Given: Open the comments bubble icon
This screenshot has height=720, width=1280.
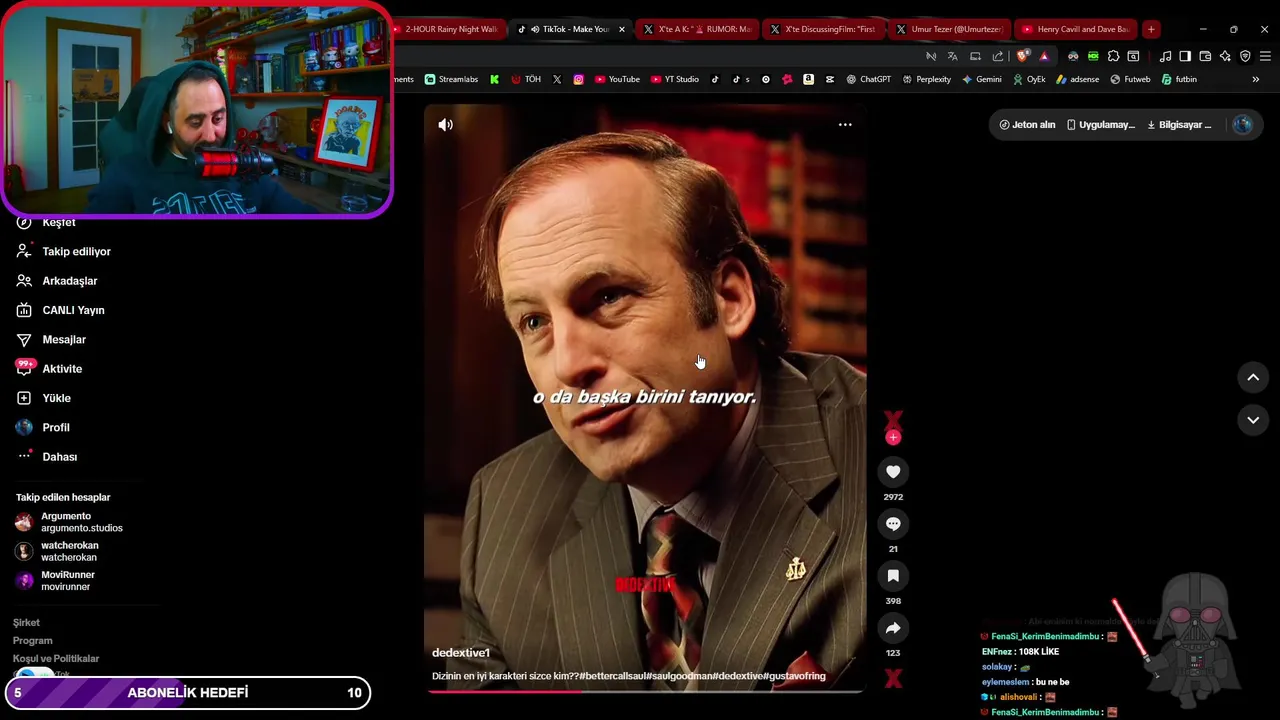Looking at the screenshot, I should [x=893, y=524].
